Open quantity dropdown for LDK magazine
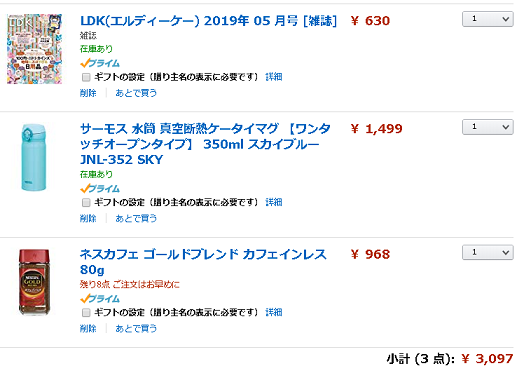Viewport: 531px width, 373px height. pyautogui.click(x=488, y=19)
